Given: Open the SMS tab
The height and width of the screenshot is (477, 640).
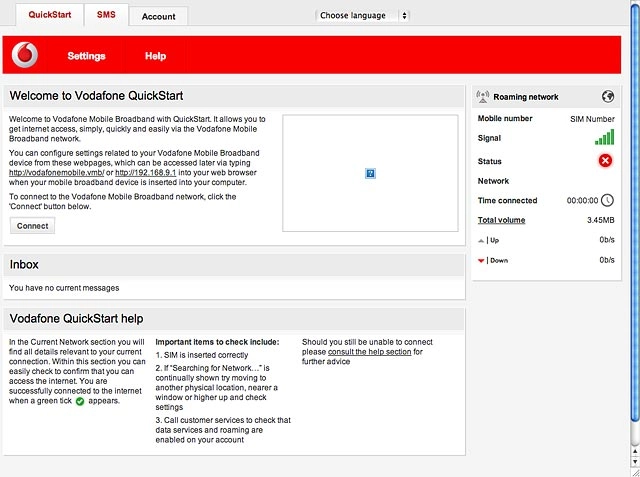Looking at the screenshot, I should click(106, 15).
